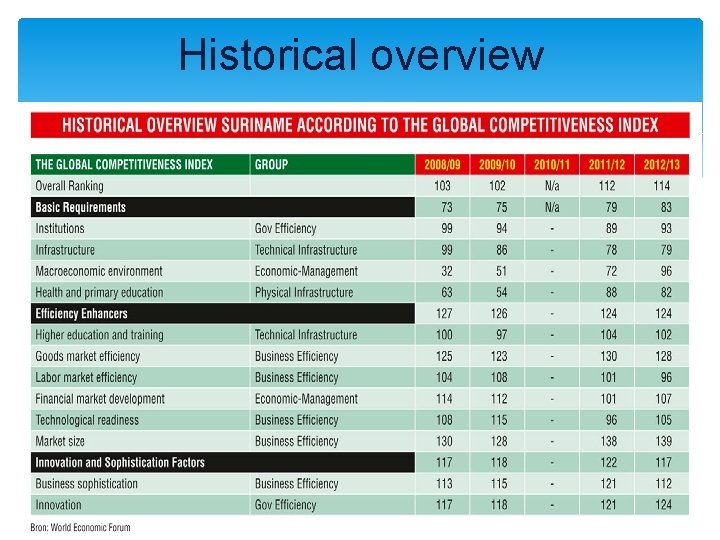The width and height of the screenshot is (720, 540).
Task: Click Macroeconomic environment 2008/09 value 32
Action: pyautogui.click(x=446, y=271)
